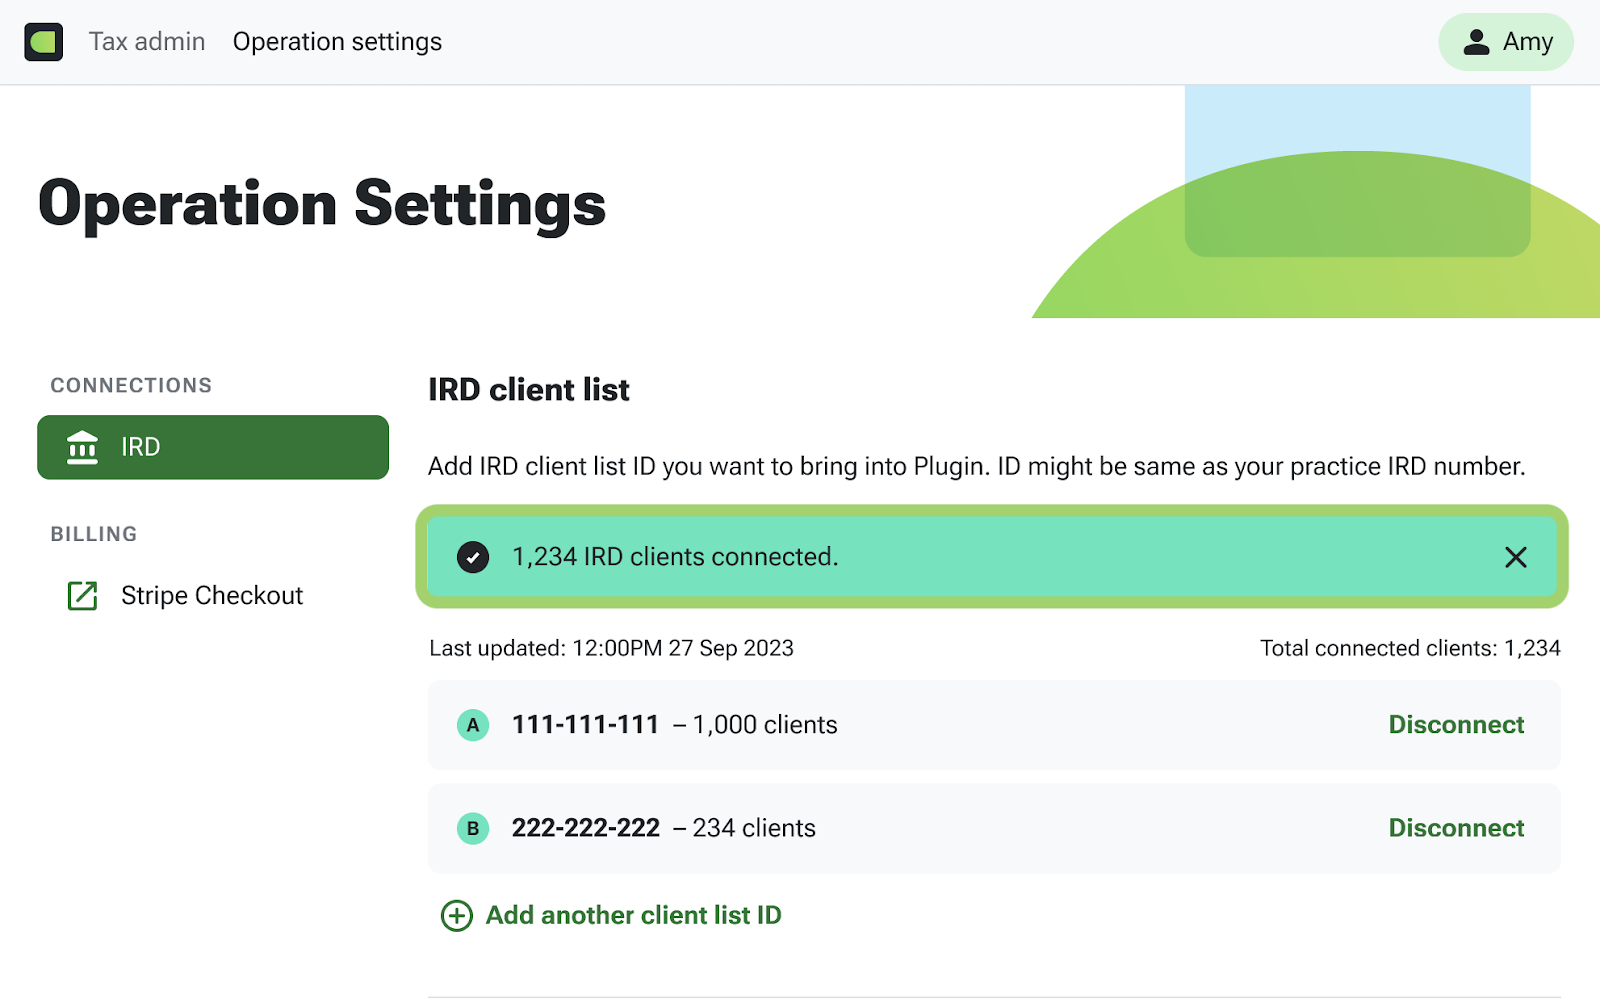Disconnect client list 111-111-111
This screenshot has width=1600, height=1003.
(1455, 725)
